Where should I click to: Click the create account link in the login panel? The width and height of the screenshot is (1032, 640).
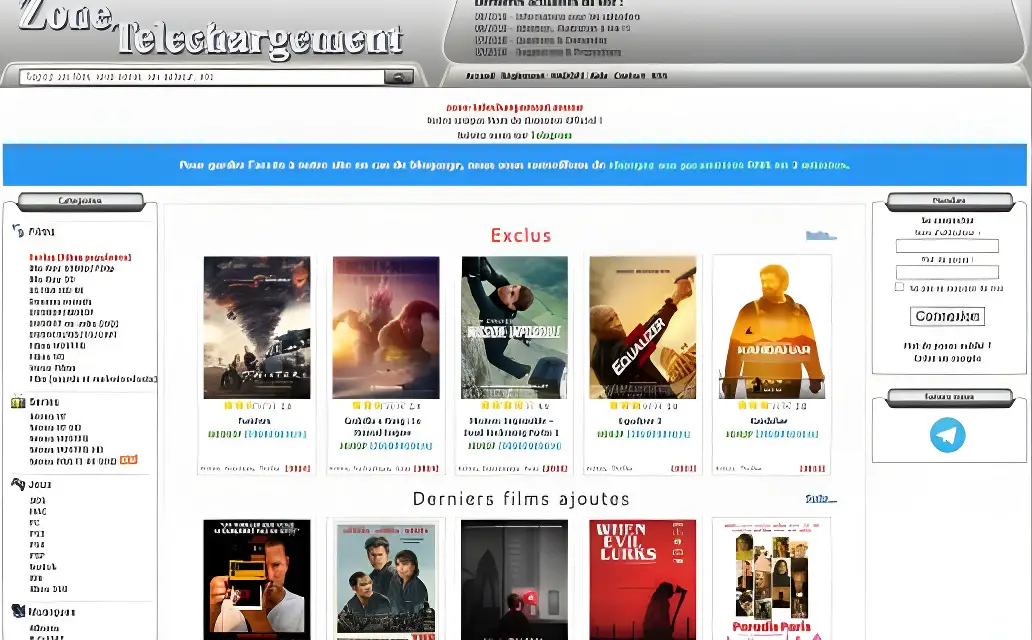(x=947, y=359)
